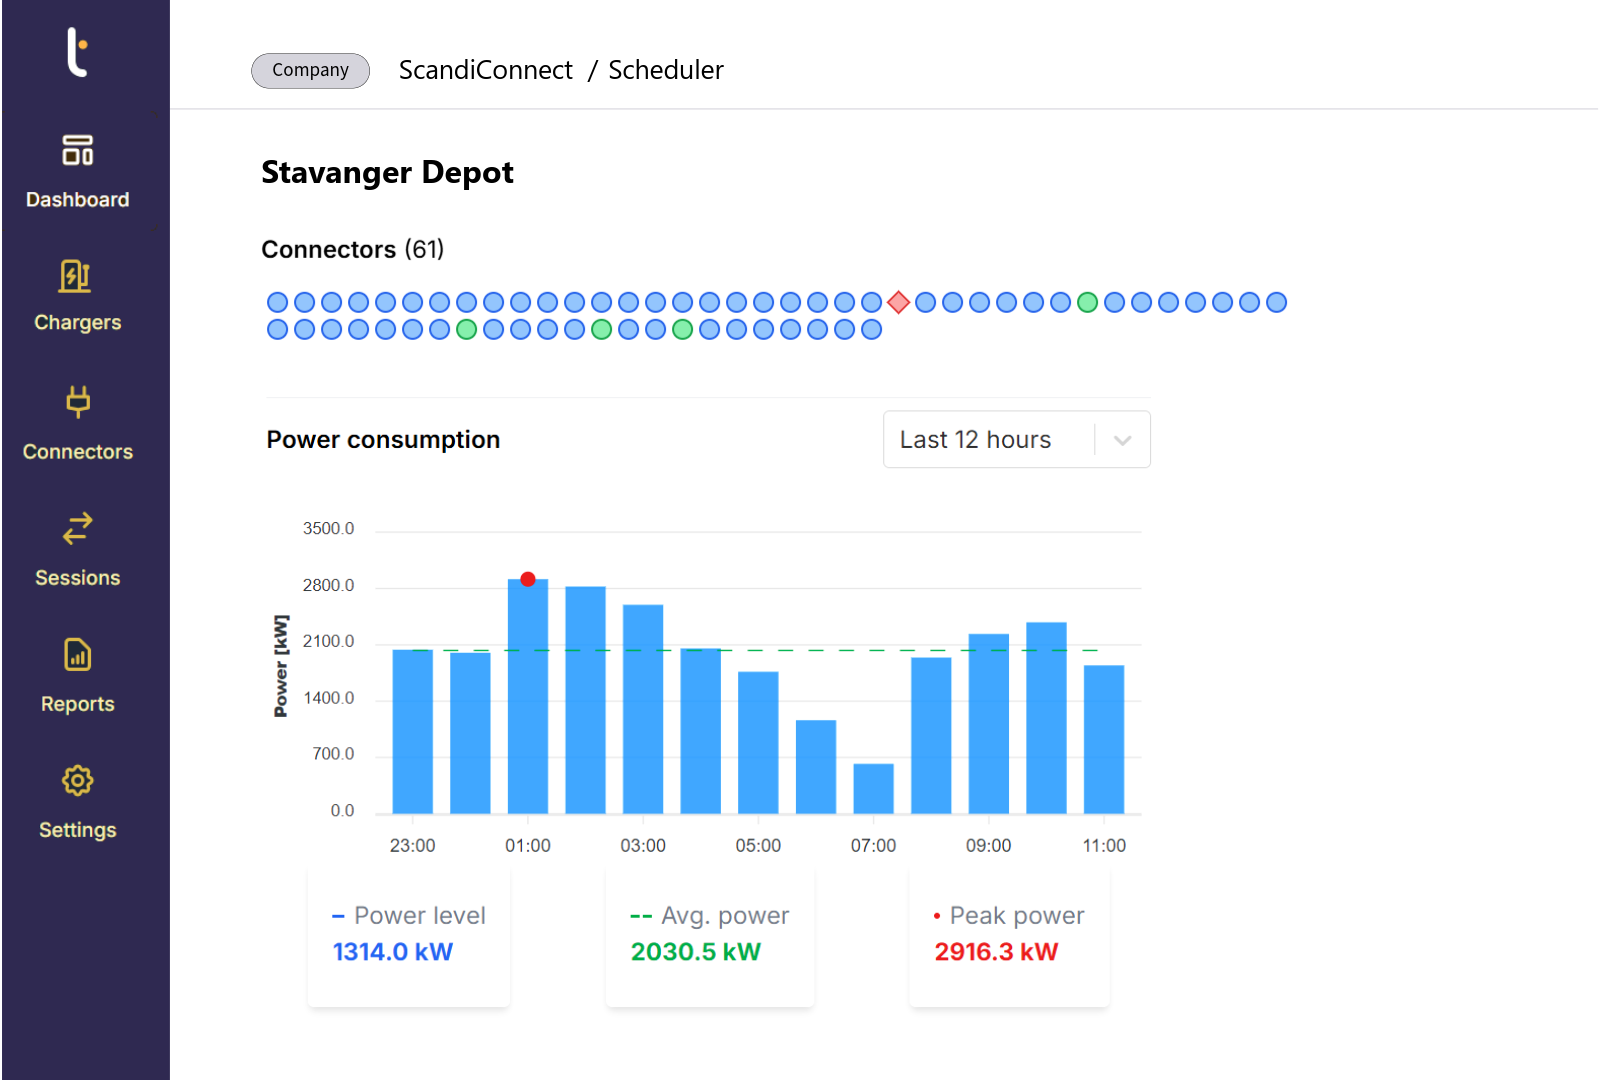Click the red peak power marker
Screen dimensions: 1600x1080
[x=528, y=579]
